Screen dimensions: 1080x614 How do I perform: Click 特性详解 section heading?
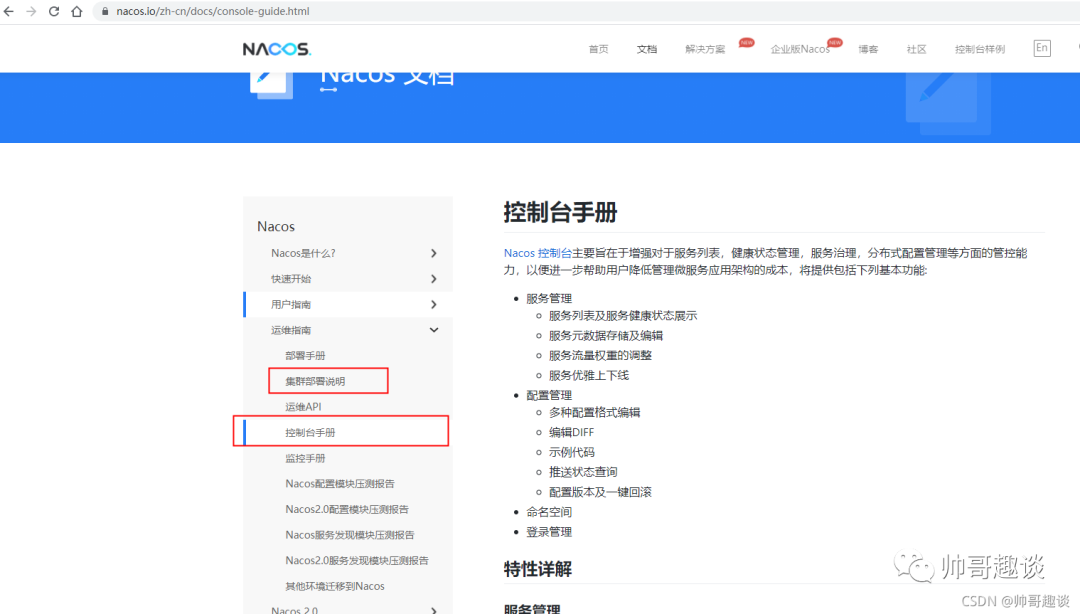coord(538,569)
